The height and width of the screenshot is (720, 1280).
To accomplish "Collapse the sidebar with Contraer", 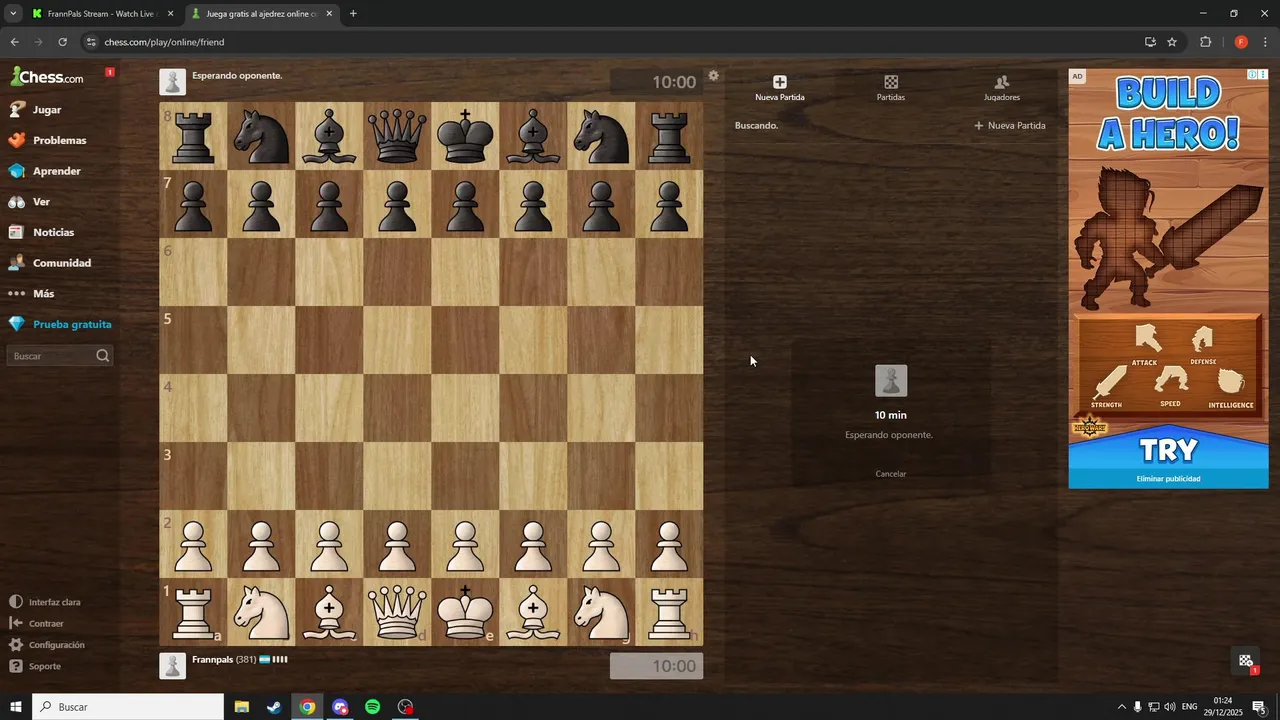I will [x=37, y=623].
